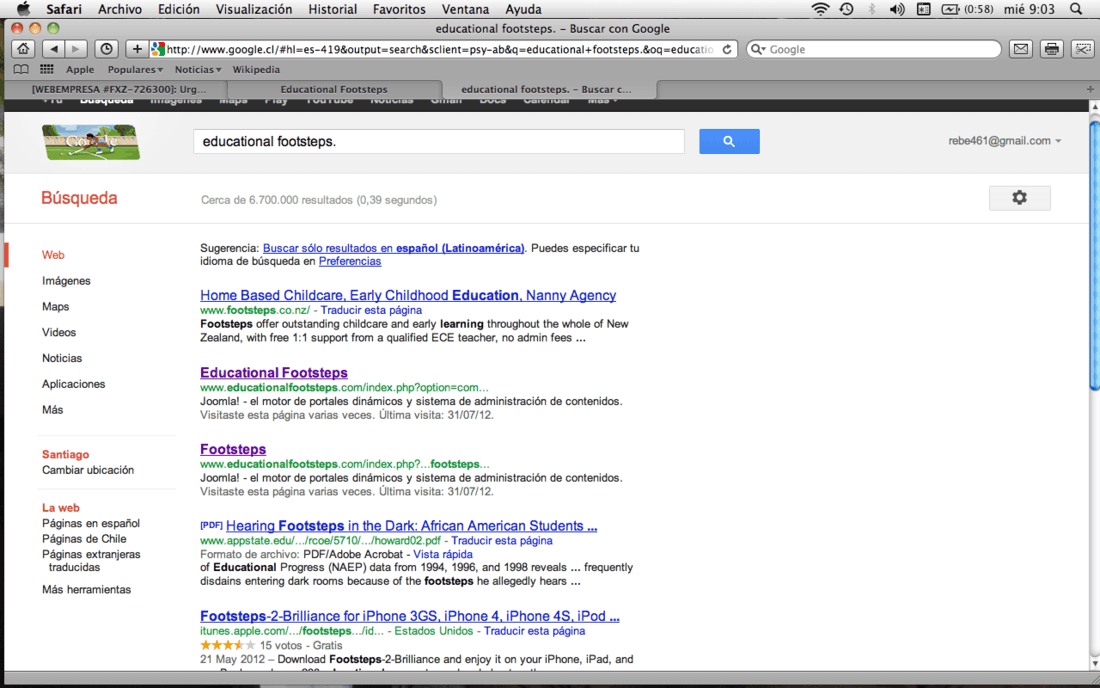Screen dimensions: 1100x688
Task: Click 'Cambiar ubicación' under Santiago
Action: tap(88, 470)
